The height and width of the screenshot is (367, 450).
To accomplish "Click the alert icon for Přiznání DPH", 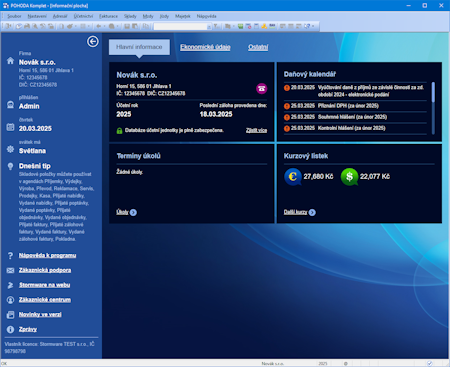I will coord(287,106).
